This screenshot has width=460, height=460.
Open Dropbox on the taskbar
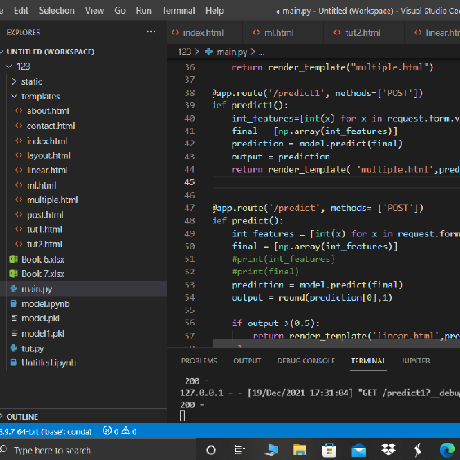[388, 450]
